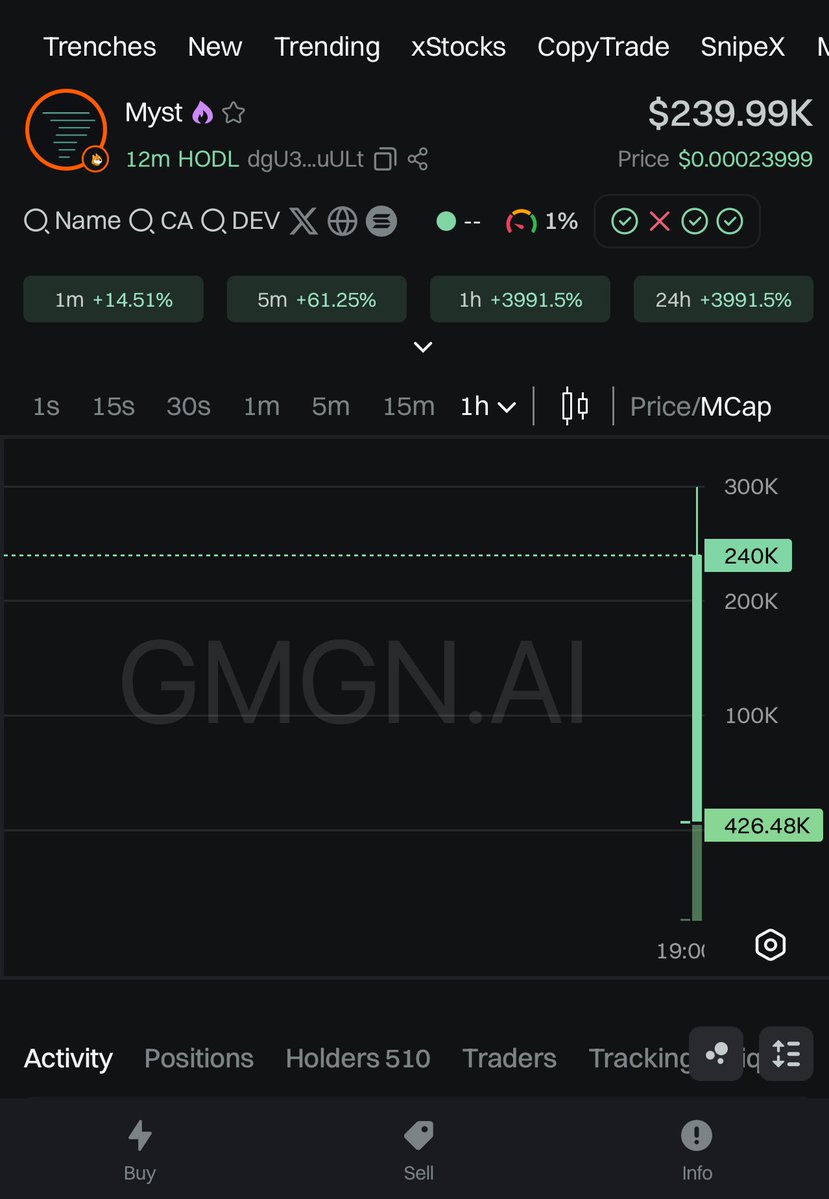Tap the bubble map icon near Tracking

[x=716, y=1054]
